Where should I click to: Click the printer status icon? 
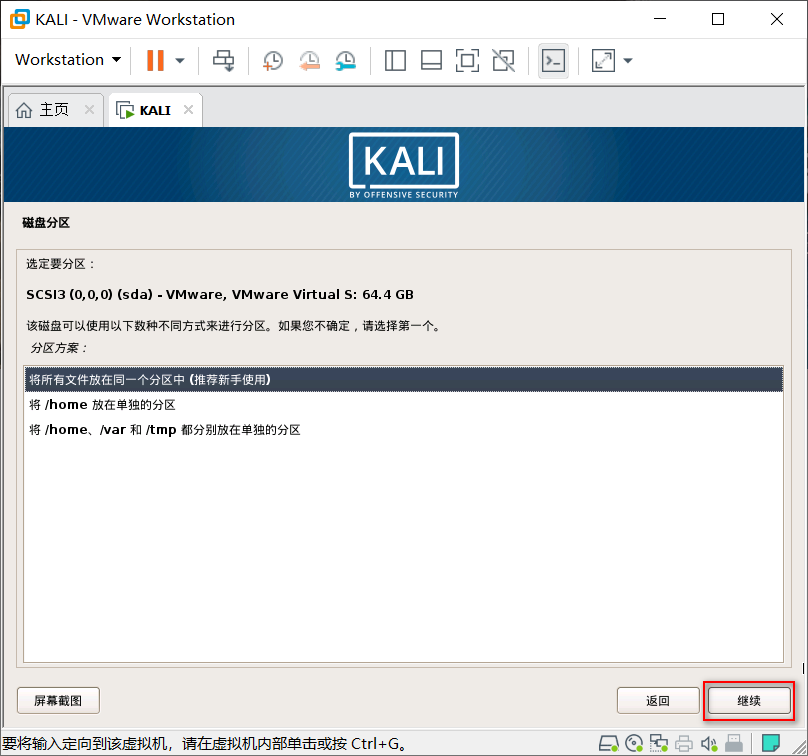pos(684,743)
